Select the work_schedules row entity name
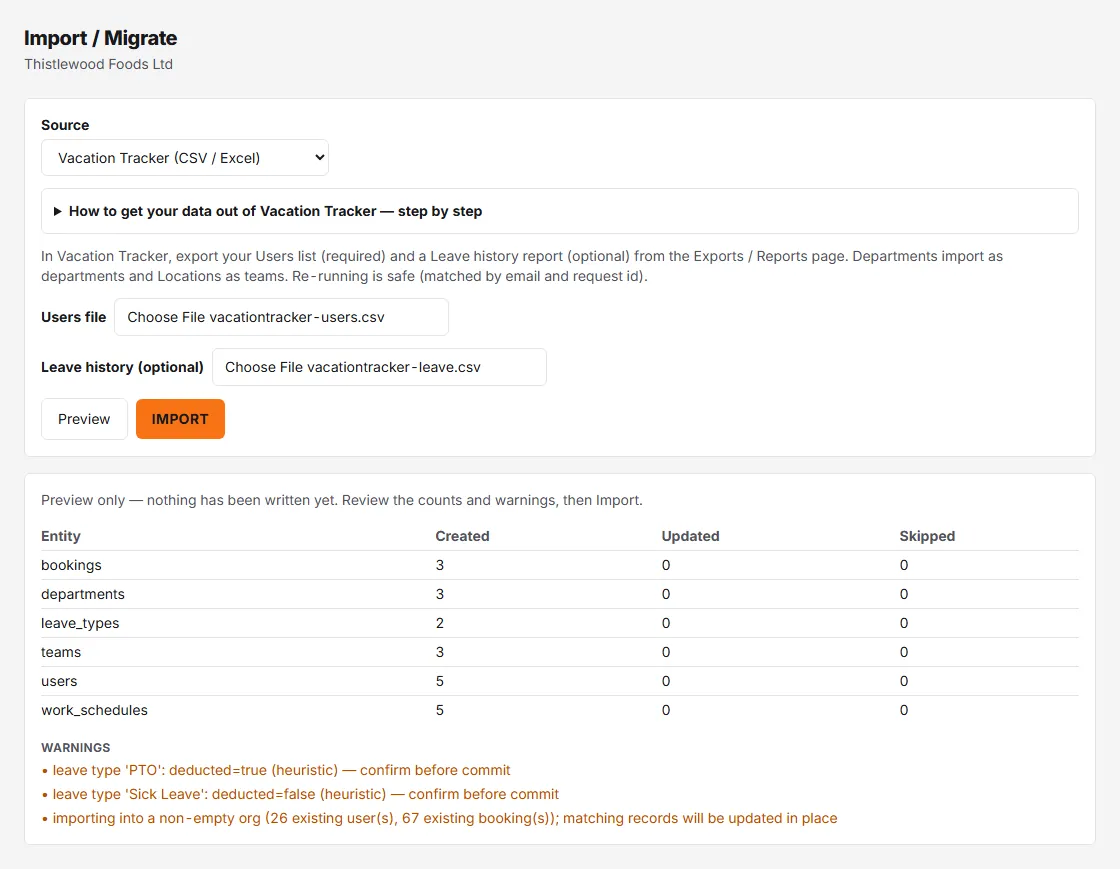Viewport: 1120px width, 869px height. tap(94, 710)
